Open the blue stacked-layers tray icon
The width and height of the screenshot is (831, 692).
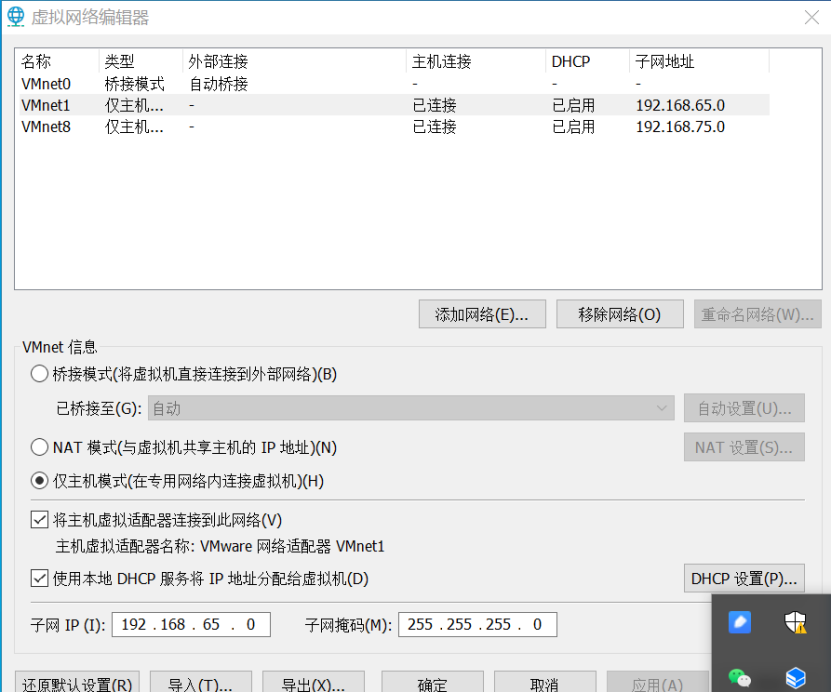pyautogui.click(x=795, y=677)
